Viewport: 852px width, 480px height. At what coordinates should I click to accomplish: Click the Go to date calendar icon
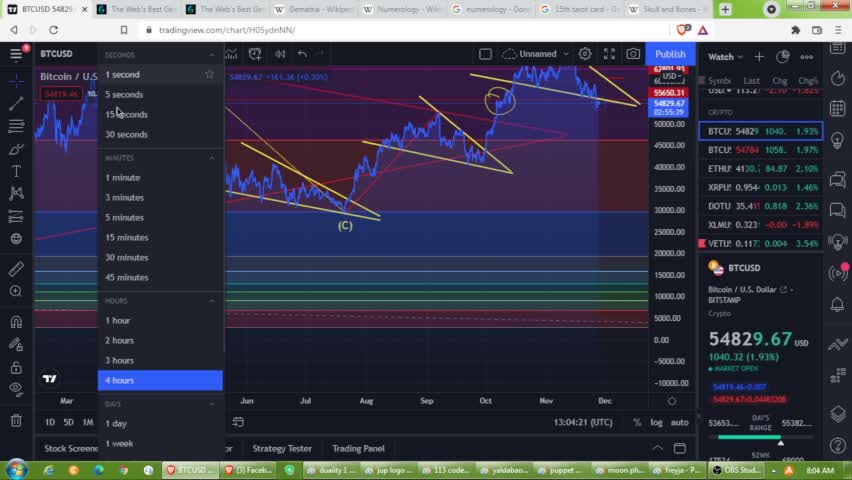click(x=238, y=422)
